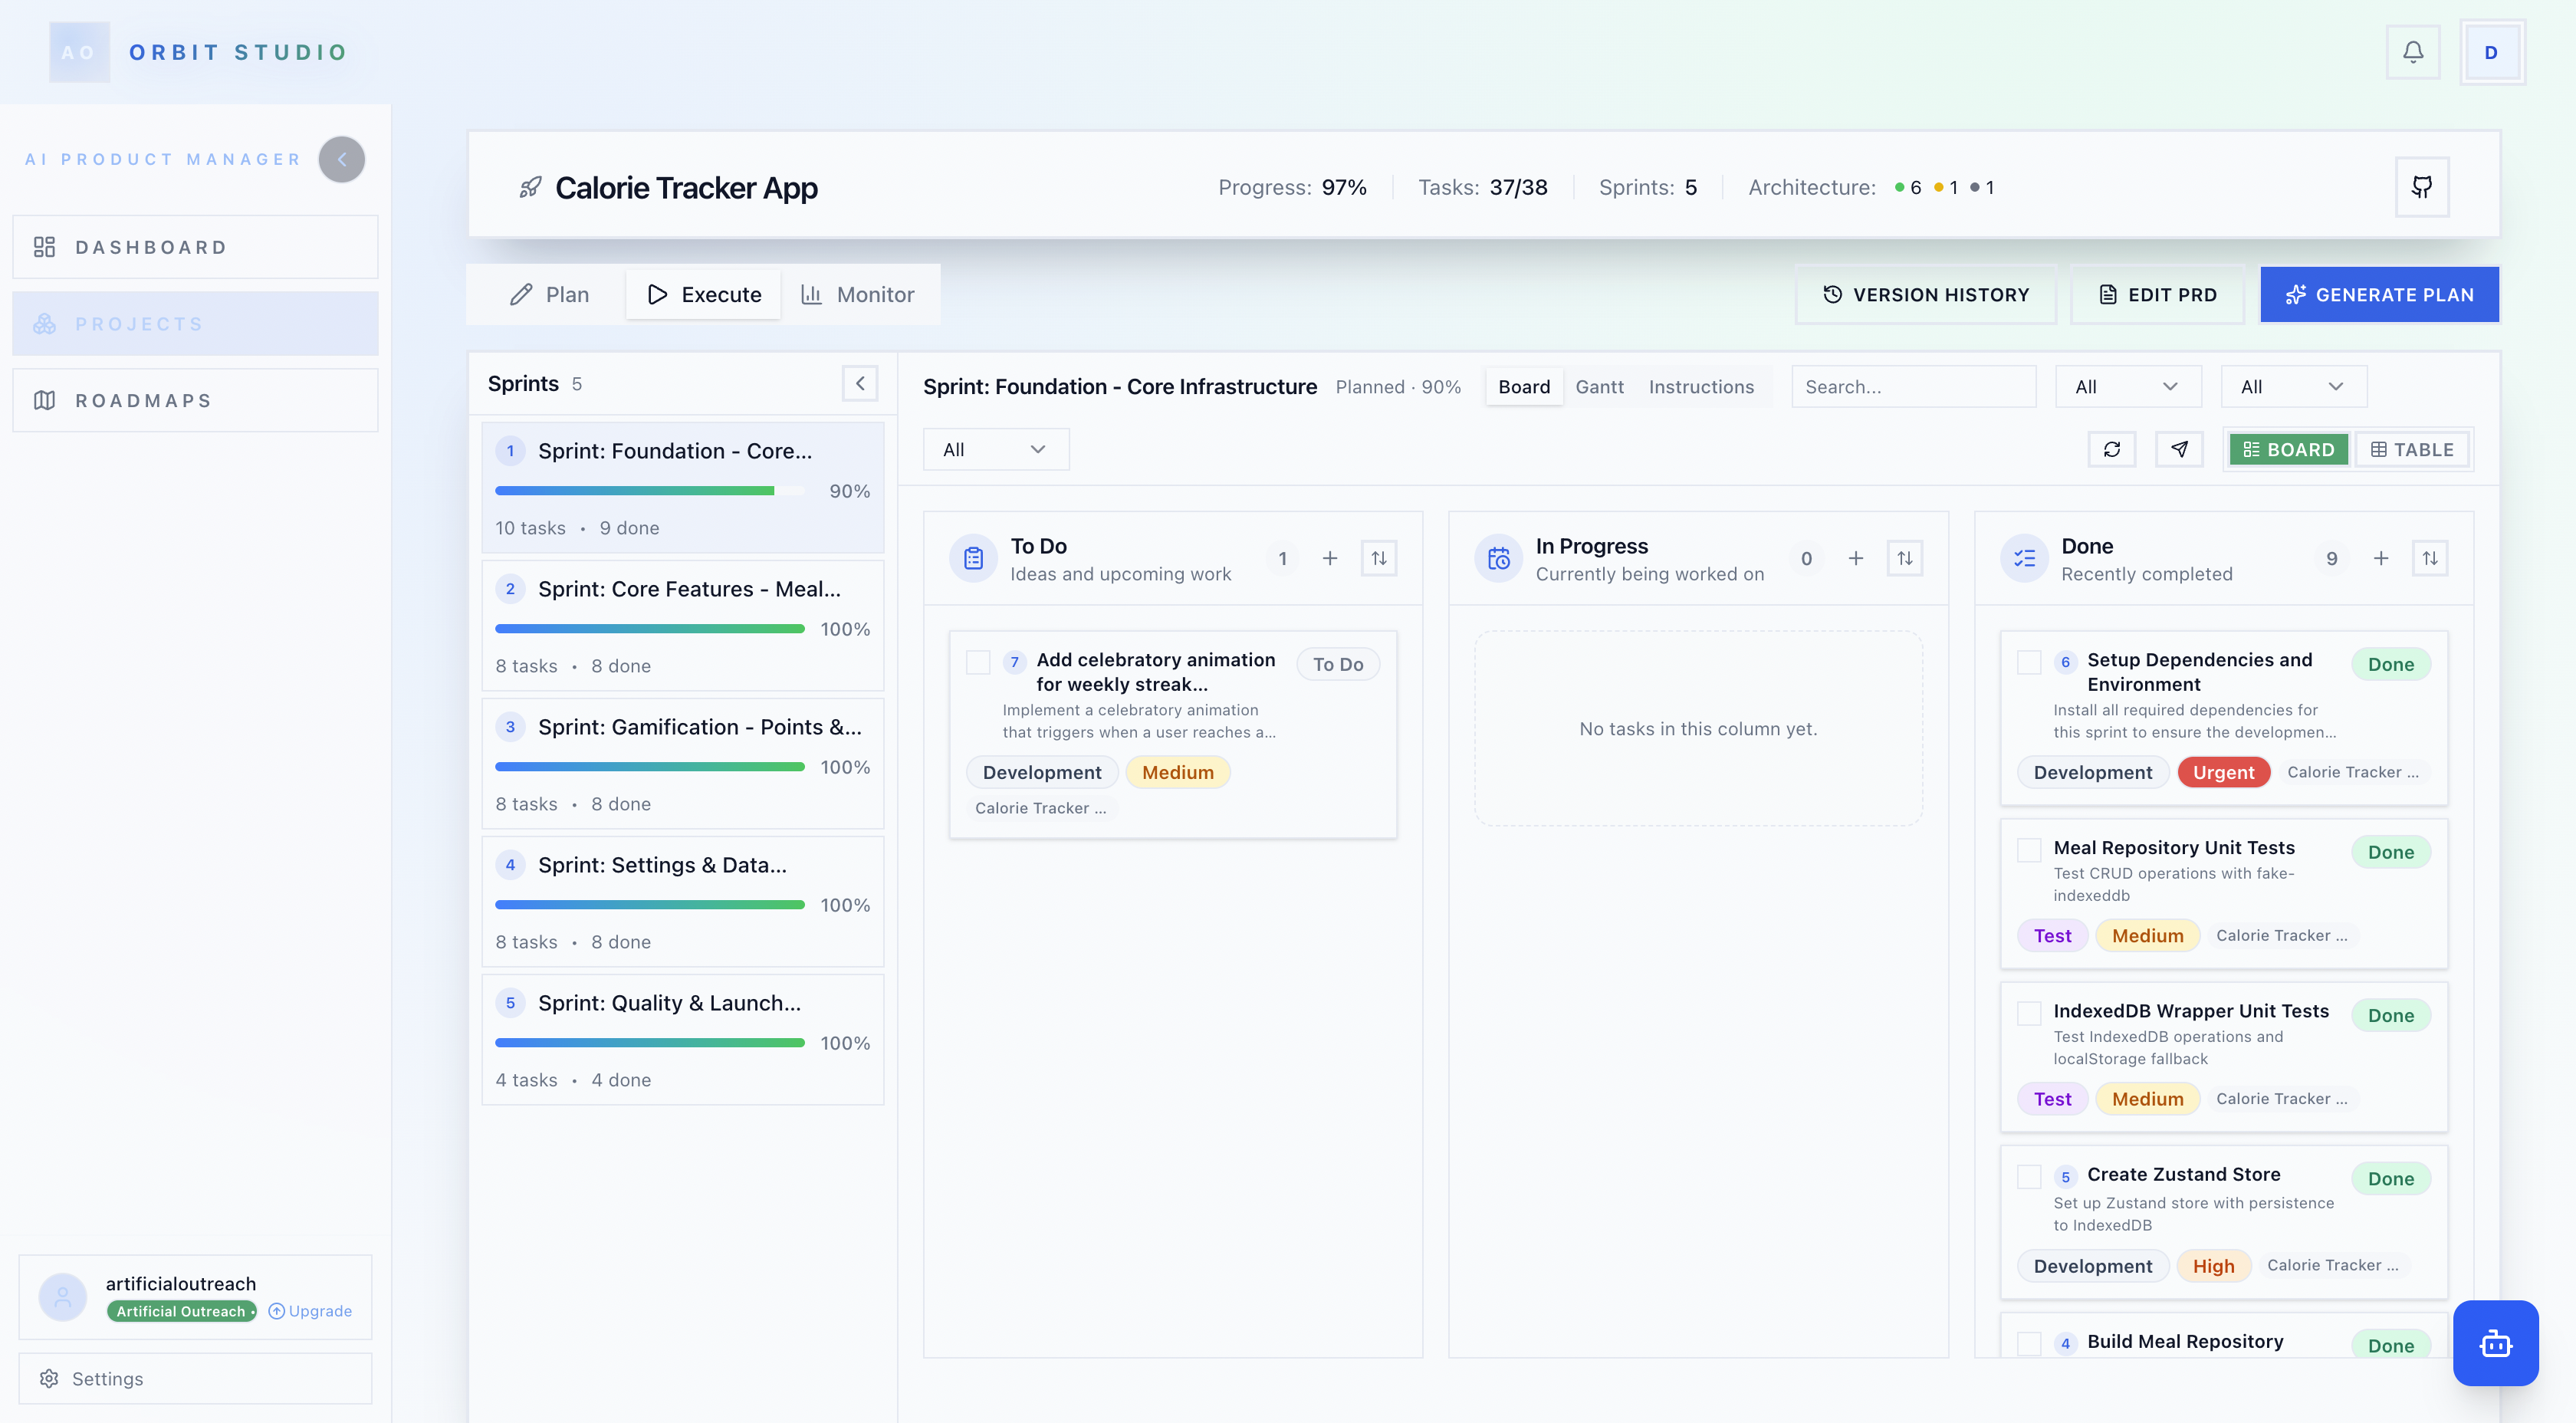Switch to the Execute tab

703,294
